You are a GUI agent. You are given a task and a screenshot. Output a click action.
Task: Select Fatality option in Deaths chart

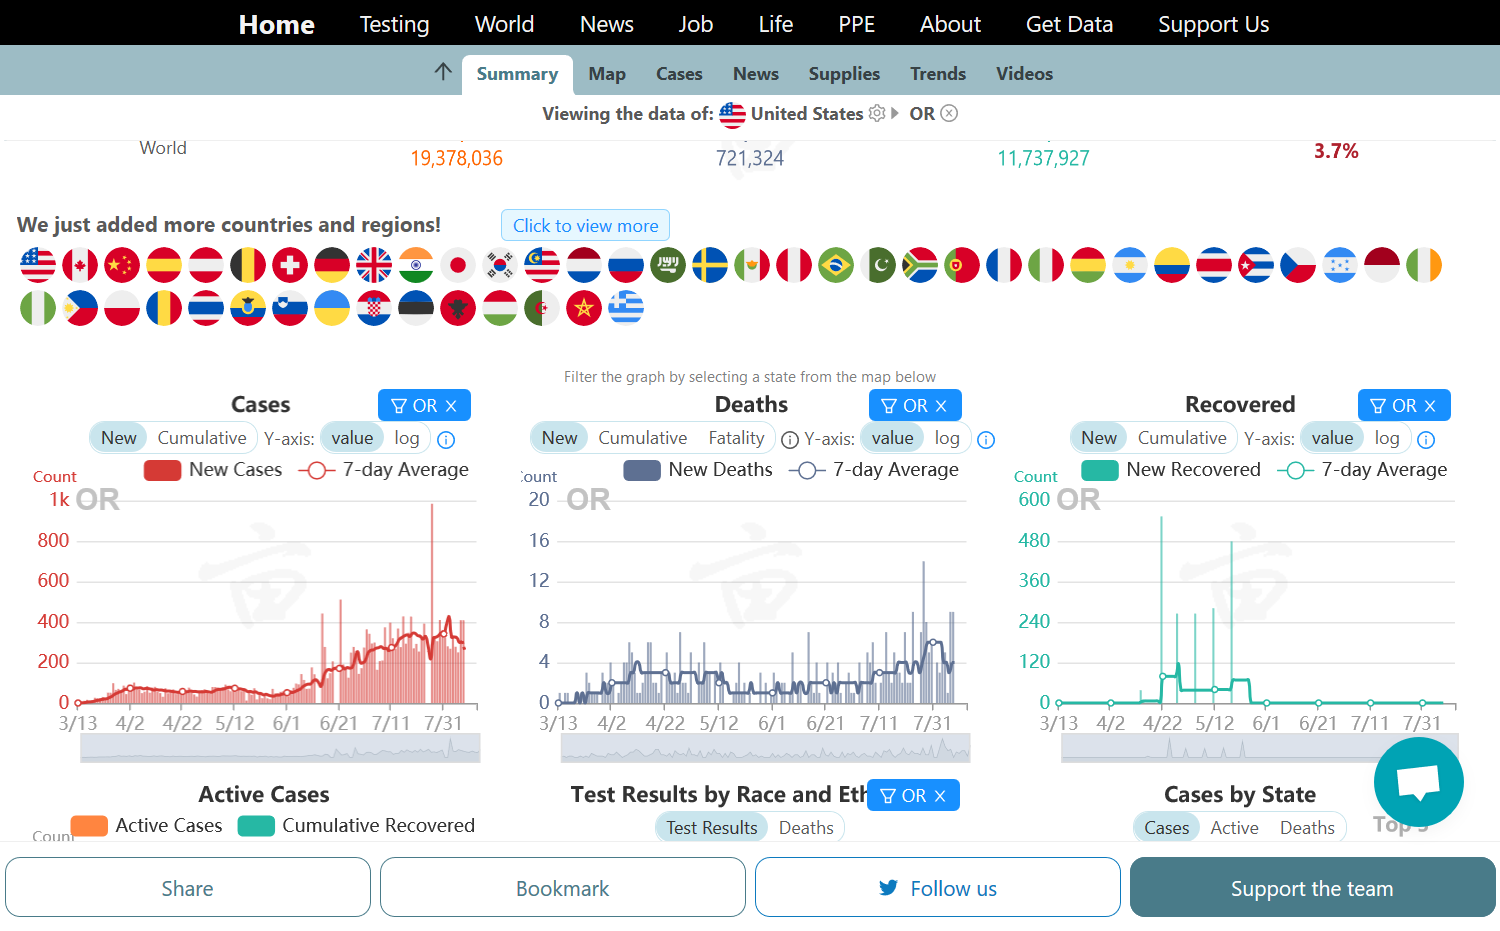click(736, 438)
